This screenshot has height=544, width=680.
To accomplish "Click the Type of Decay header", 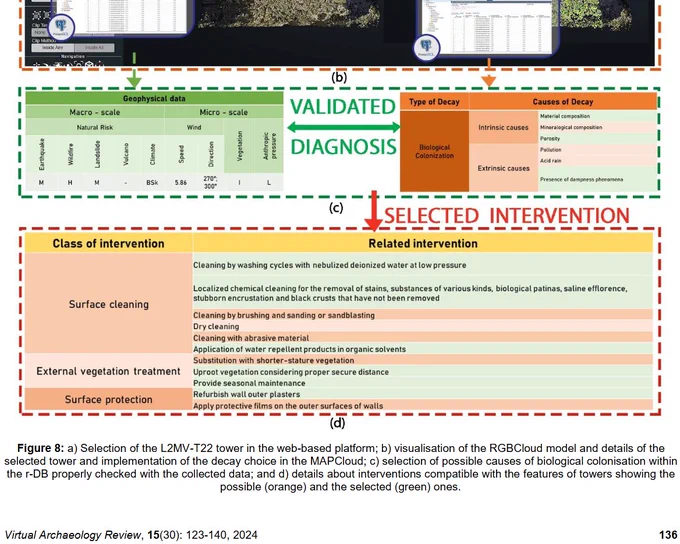I will pos(434,102).
